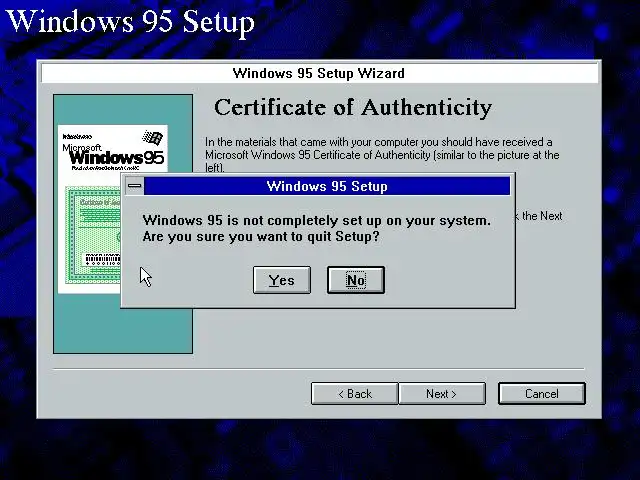The image size is (640, 480).
Task: Click the 'Windows 95 Setup' background heading
Action: click(131, 22)
